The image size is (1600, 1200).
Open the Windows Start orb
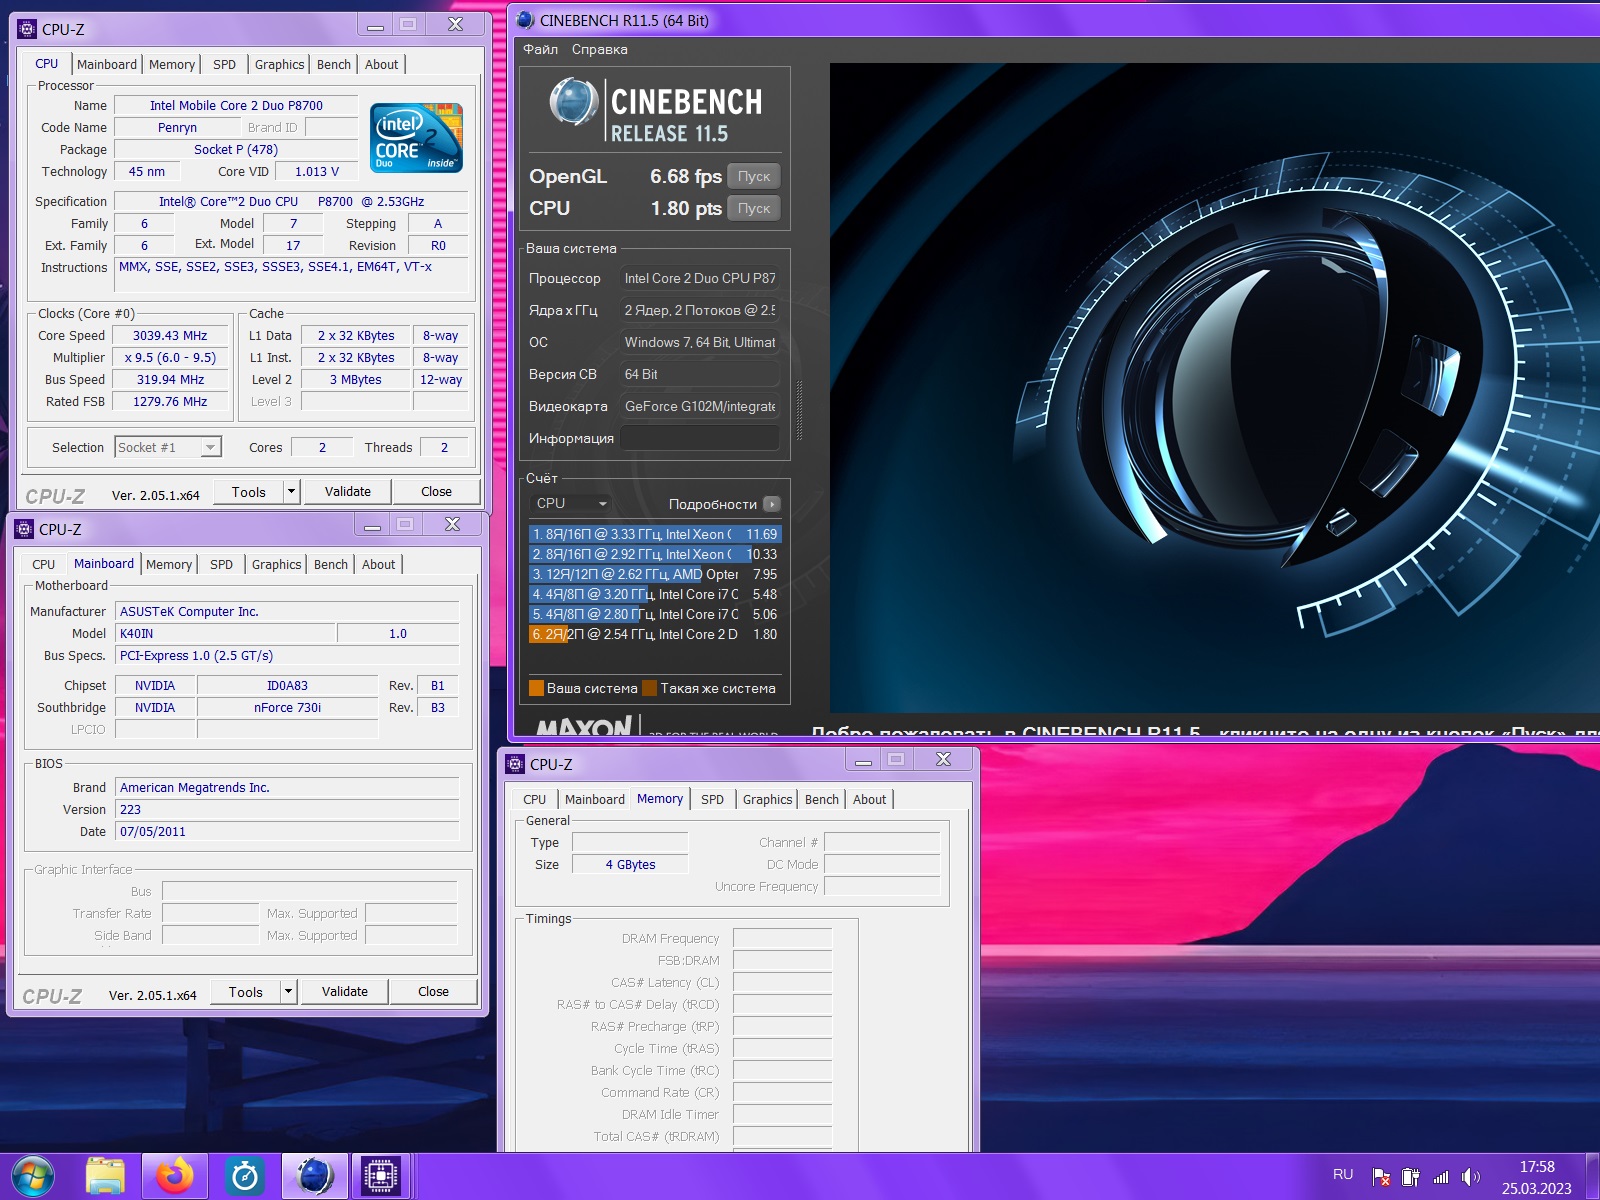point(32,1176)
